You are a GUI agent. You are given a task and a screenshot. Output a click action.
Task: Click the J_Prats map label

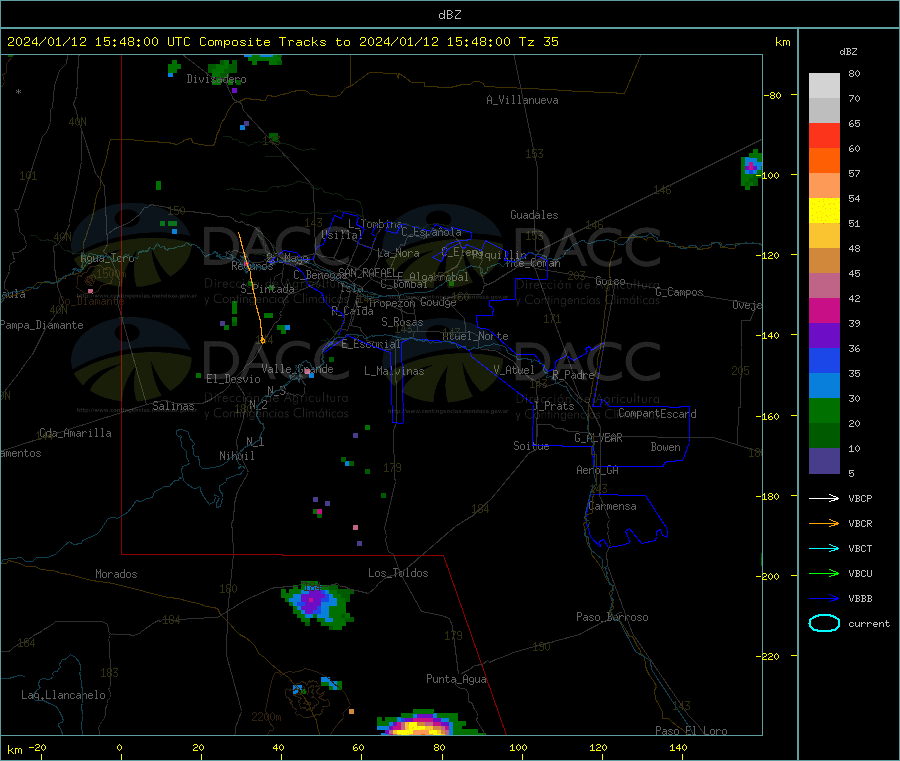[554, 406]
